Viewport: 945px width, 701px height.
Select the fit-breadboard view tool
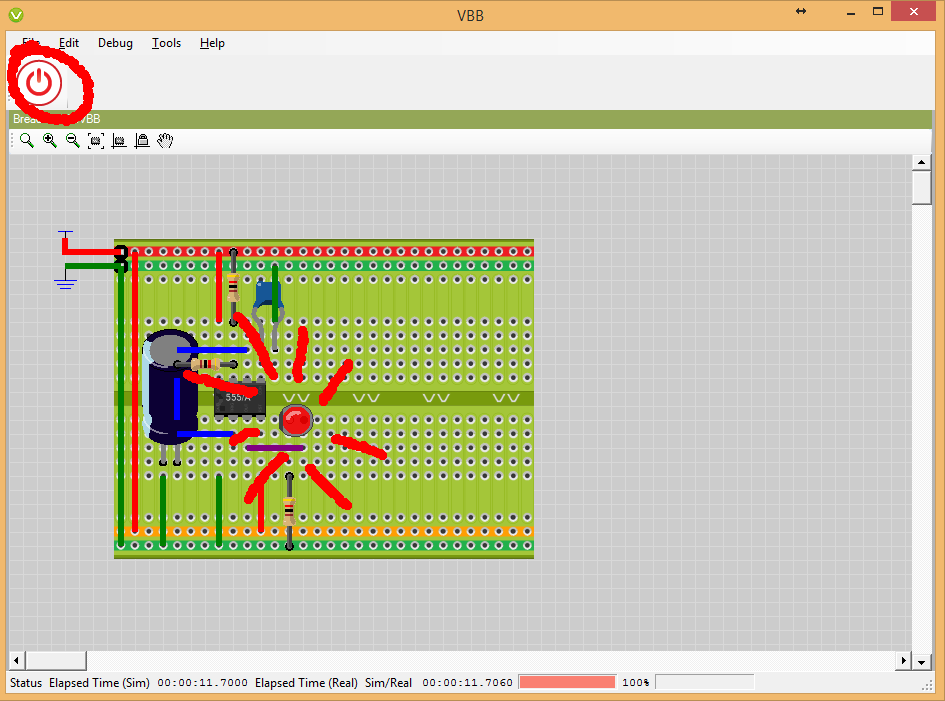click(119, 140)
